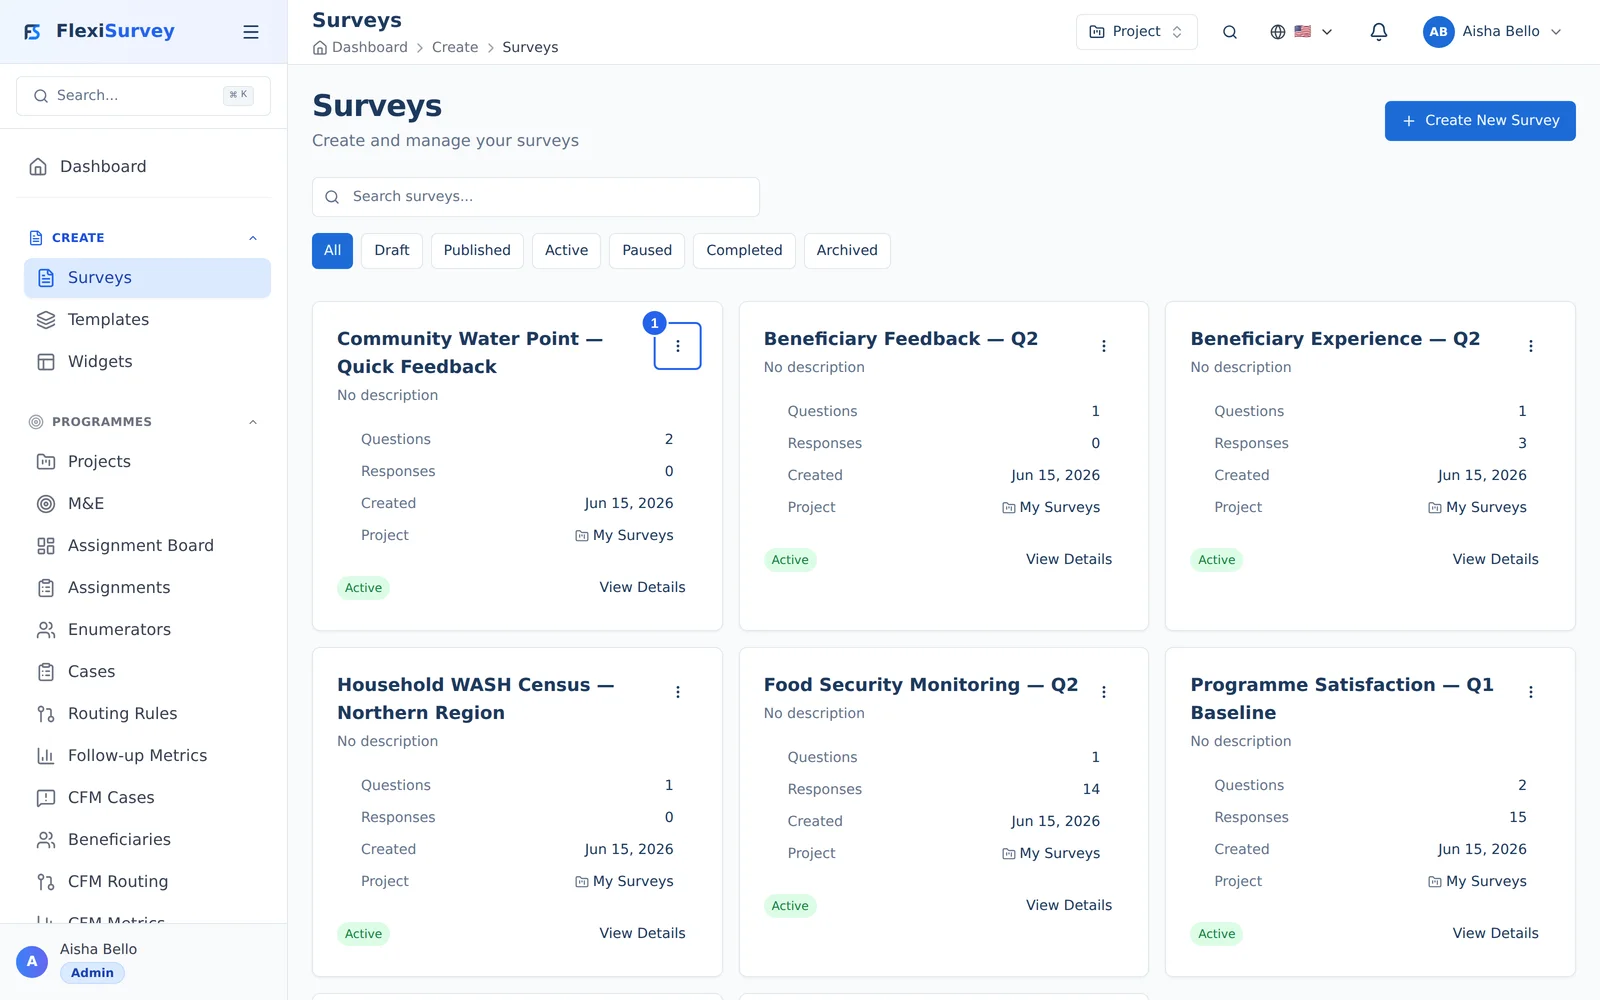Click the Dashboard home icon in sidebar
Screen dimensions: 1600x1000
tap(38, 167)
